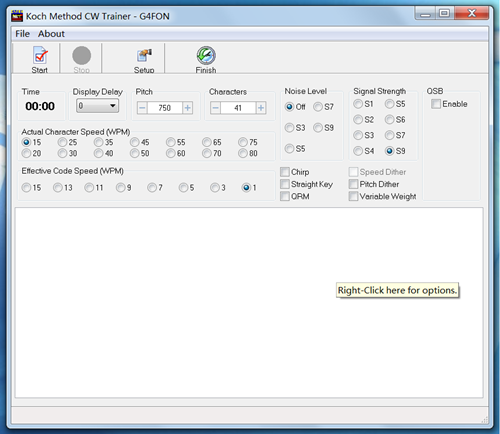Set Noise Level to S9
This screenshot has width=500, height=434.
[x=318, y=128]
